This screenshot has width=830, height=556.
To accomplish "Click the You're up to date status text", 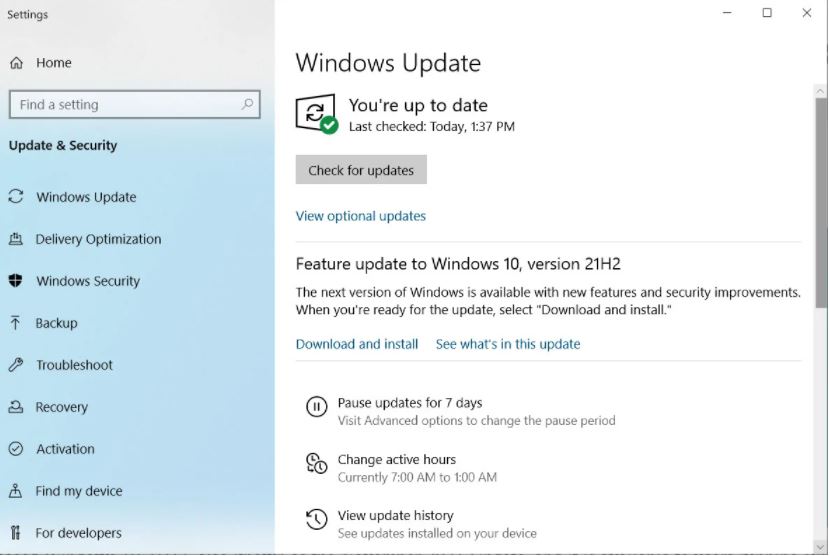I will [418, 105].
